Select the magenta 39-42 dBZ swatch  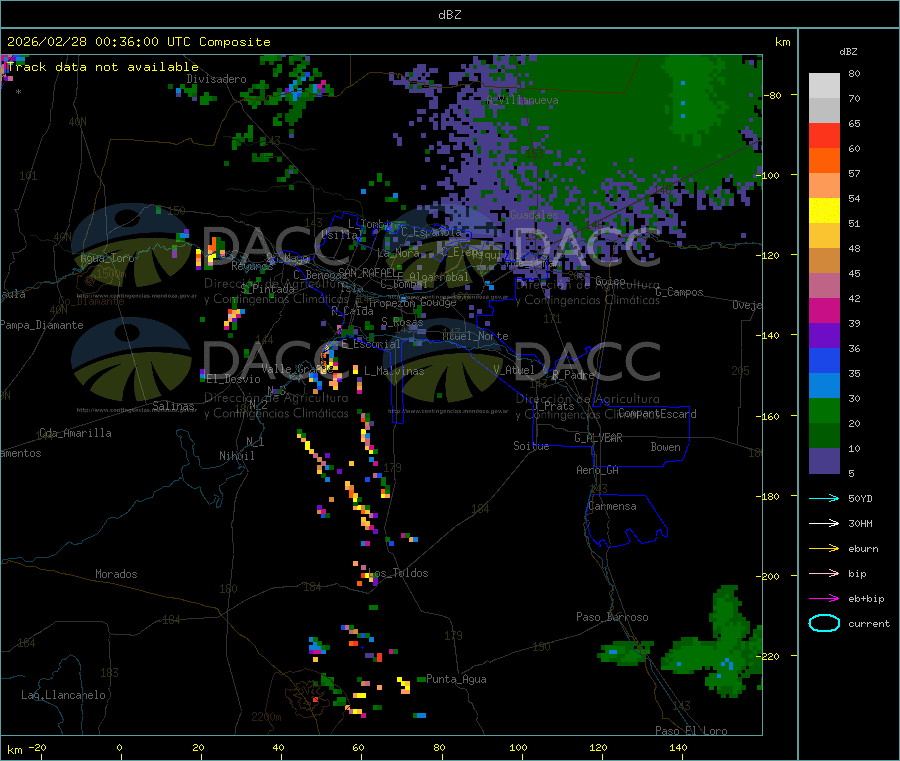click(x=824, y=311)
